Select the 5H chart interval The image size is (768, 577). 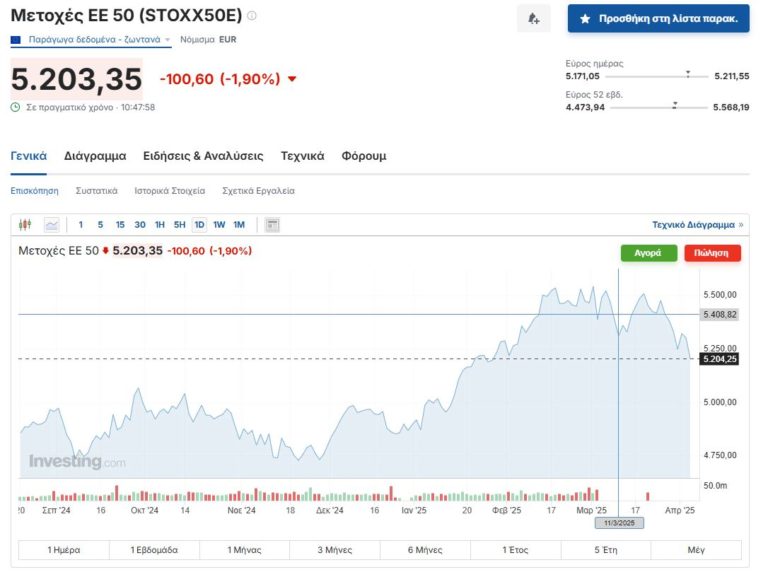179,225
